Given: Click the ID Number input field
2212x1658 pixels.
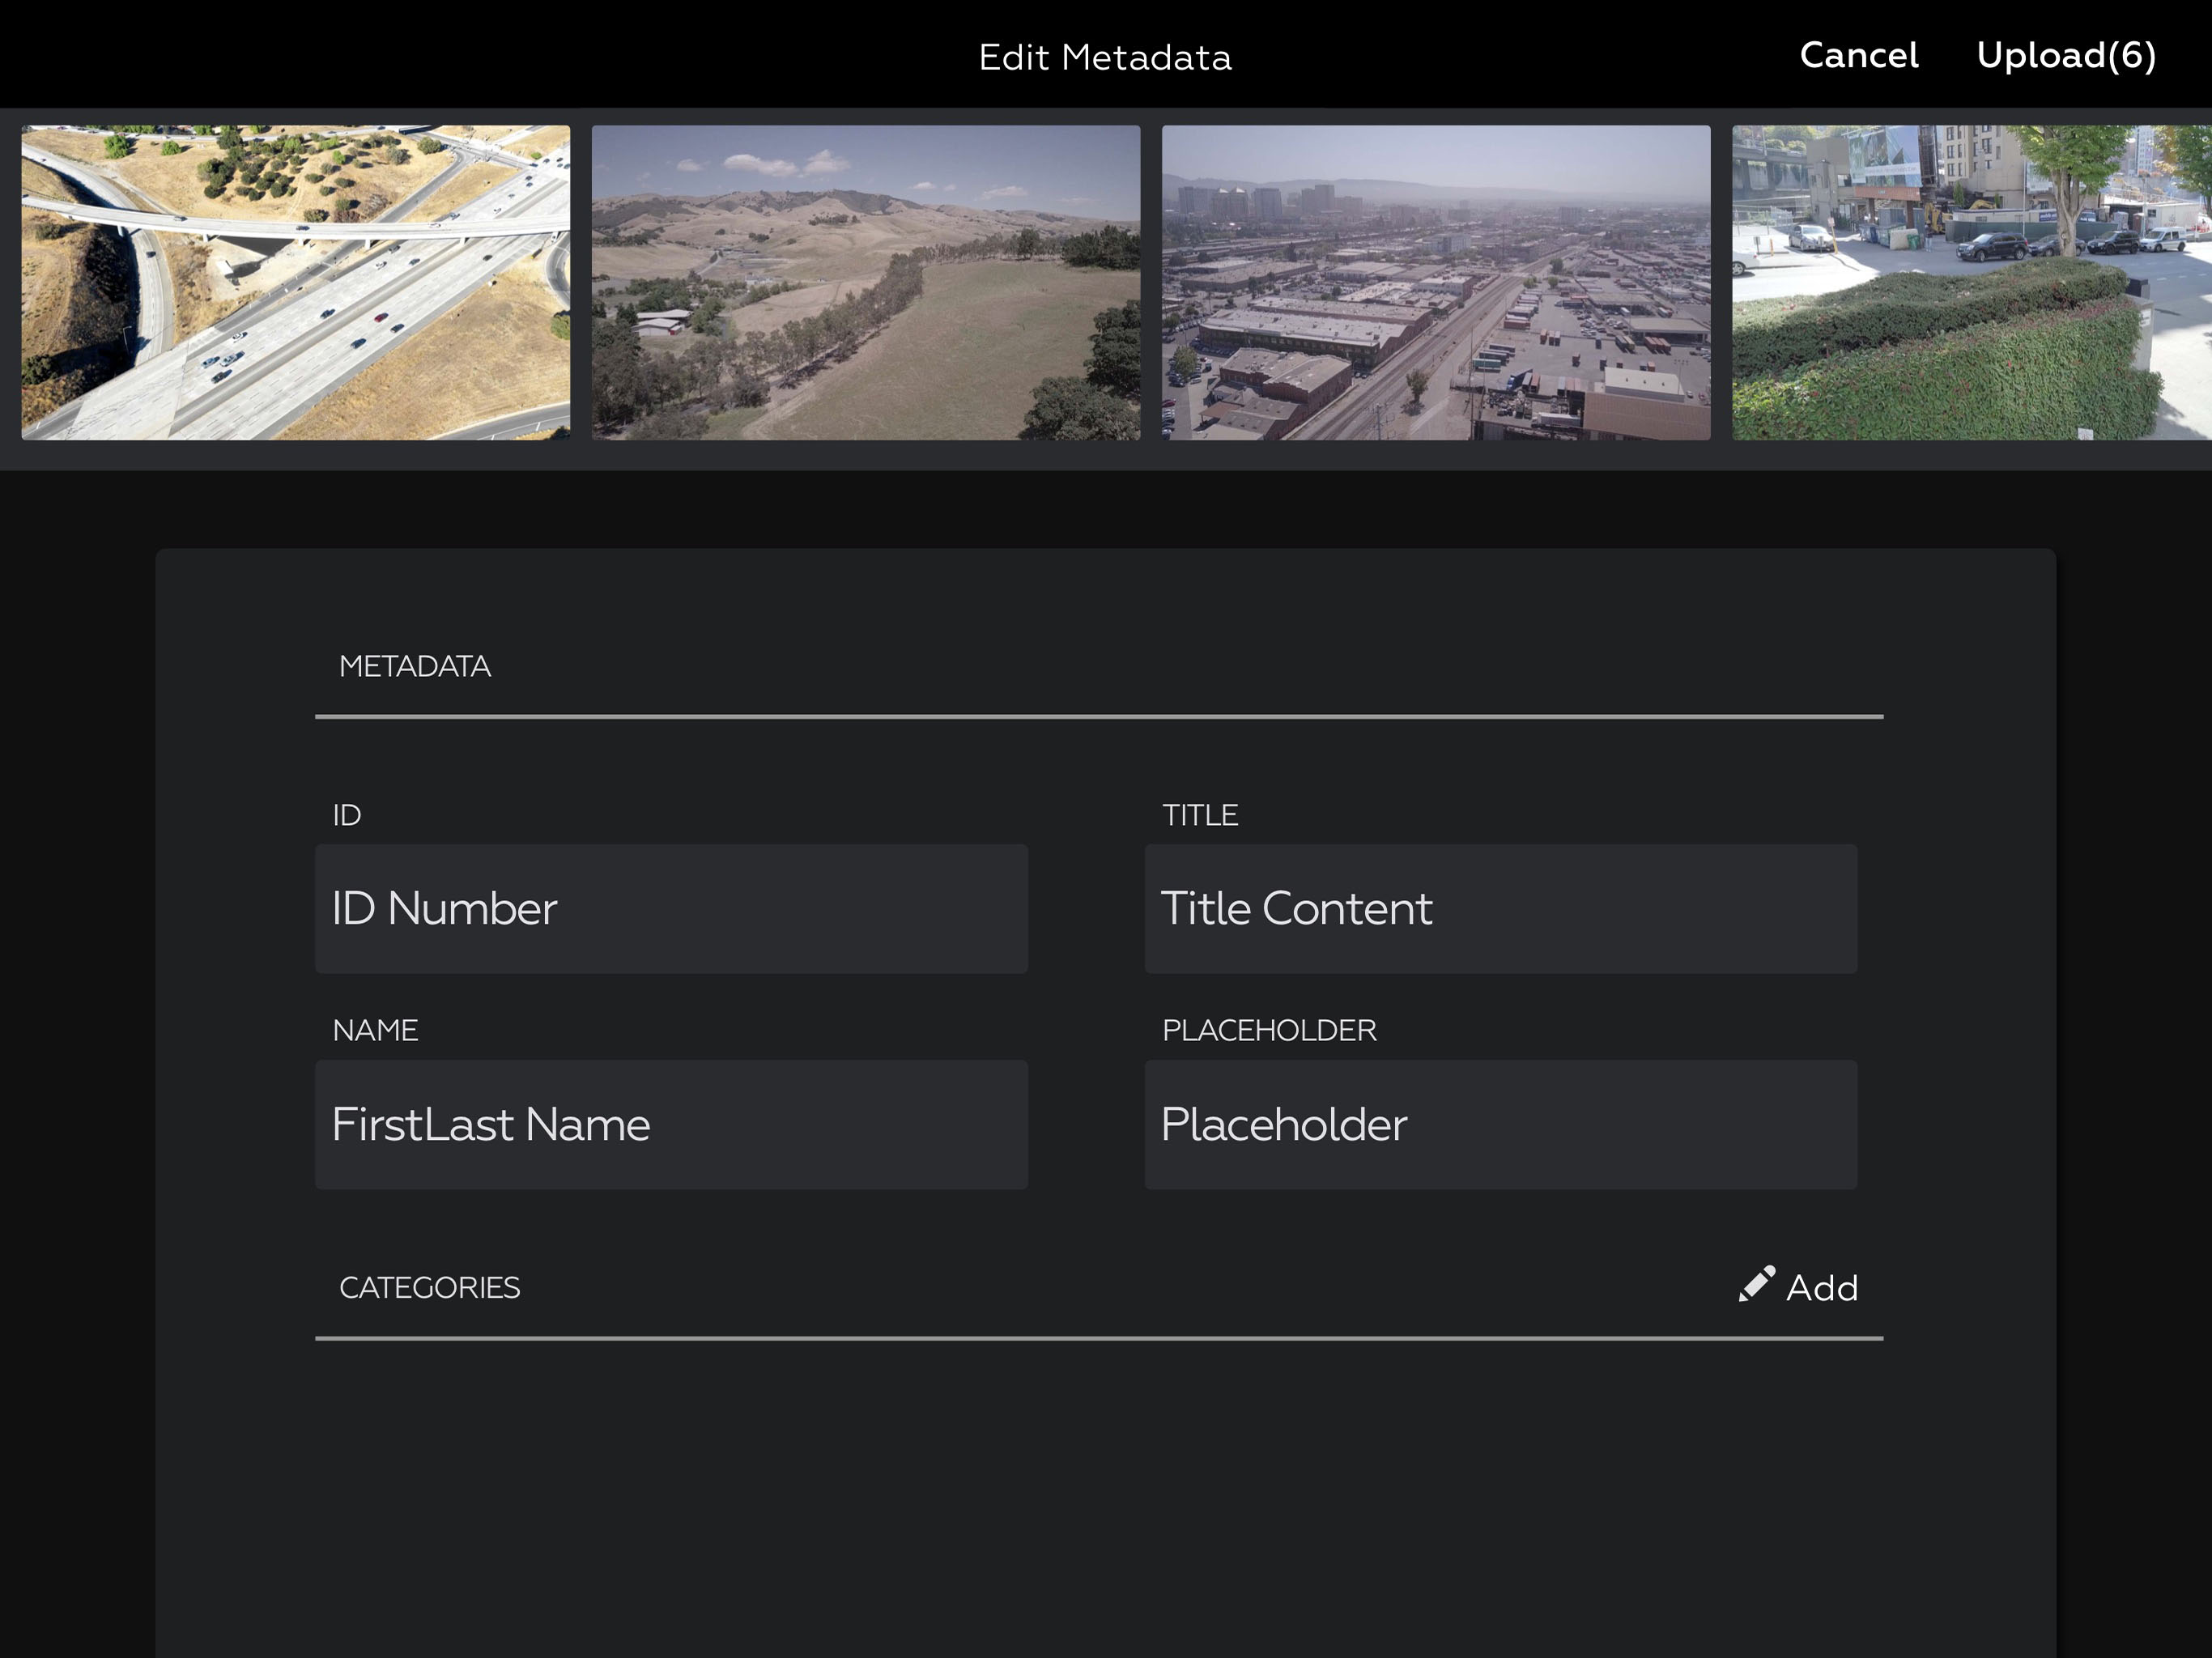Looking at the screenshot, I should click(x=671, y=909).
